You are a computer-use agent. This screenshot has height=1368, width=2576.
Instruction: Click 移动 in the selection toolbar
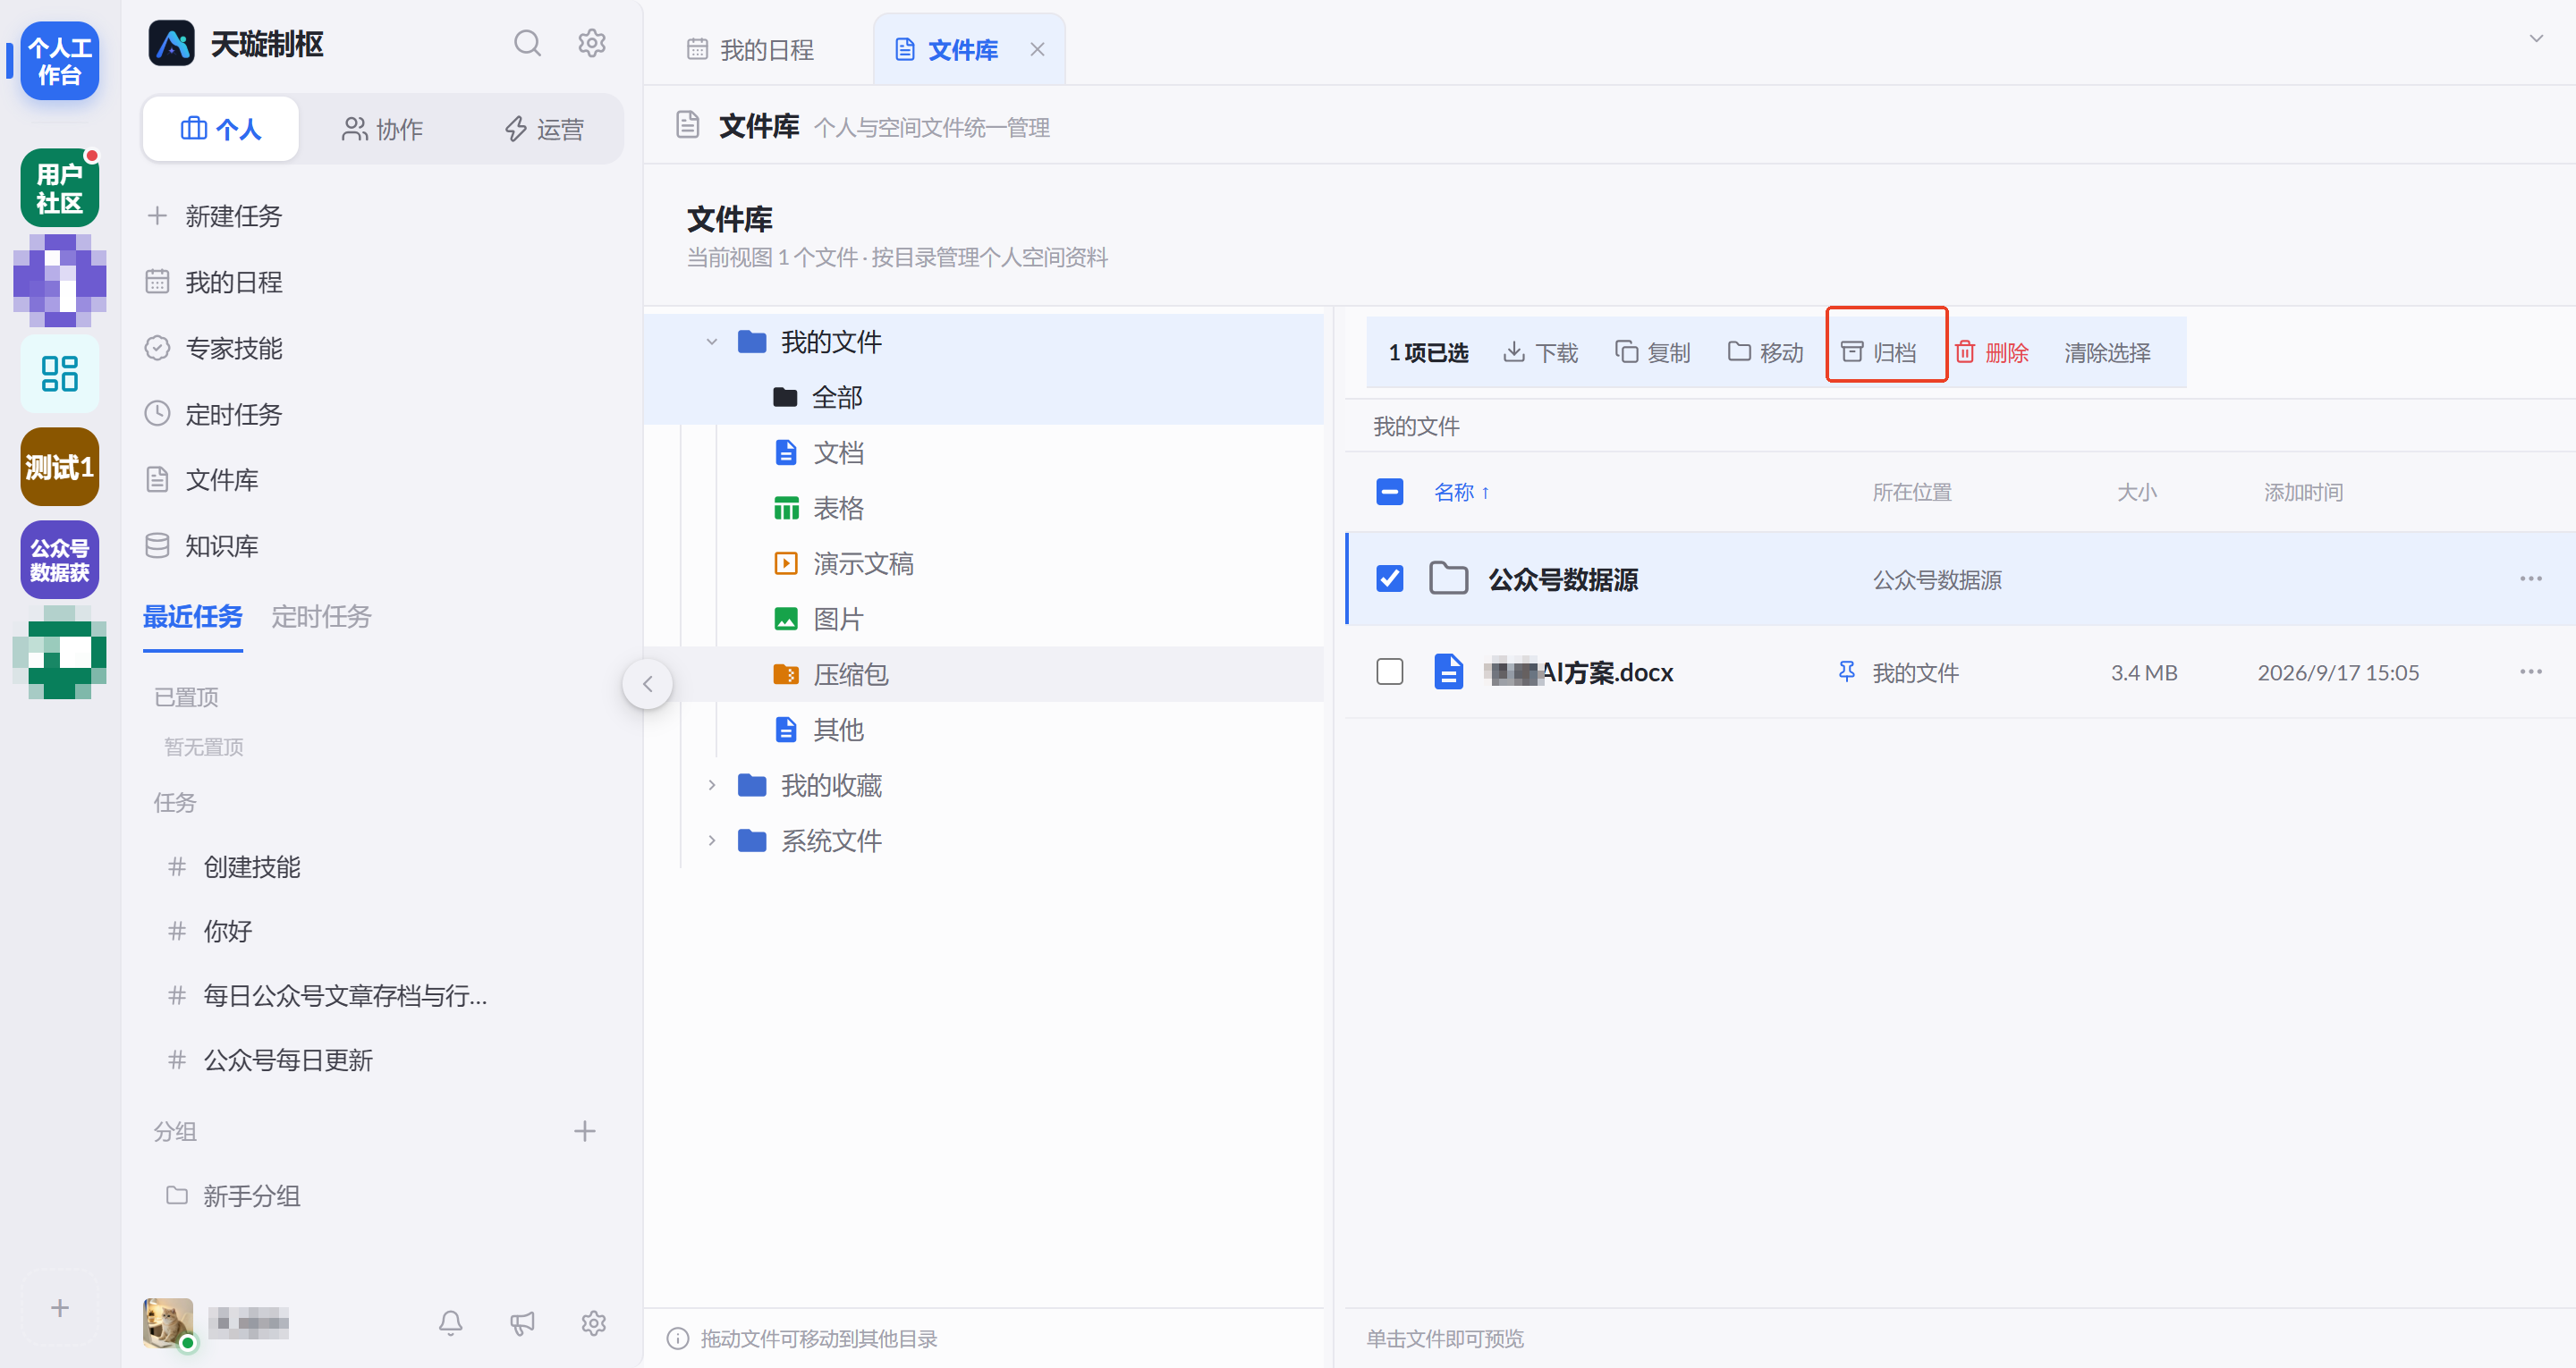pyautogui.click(x=1765, y=353)
